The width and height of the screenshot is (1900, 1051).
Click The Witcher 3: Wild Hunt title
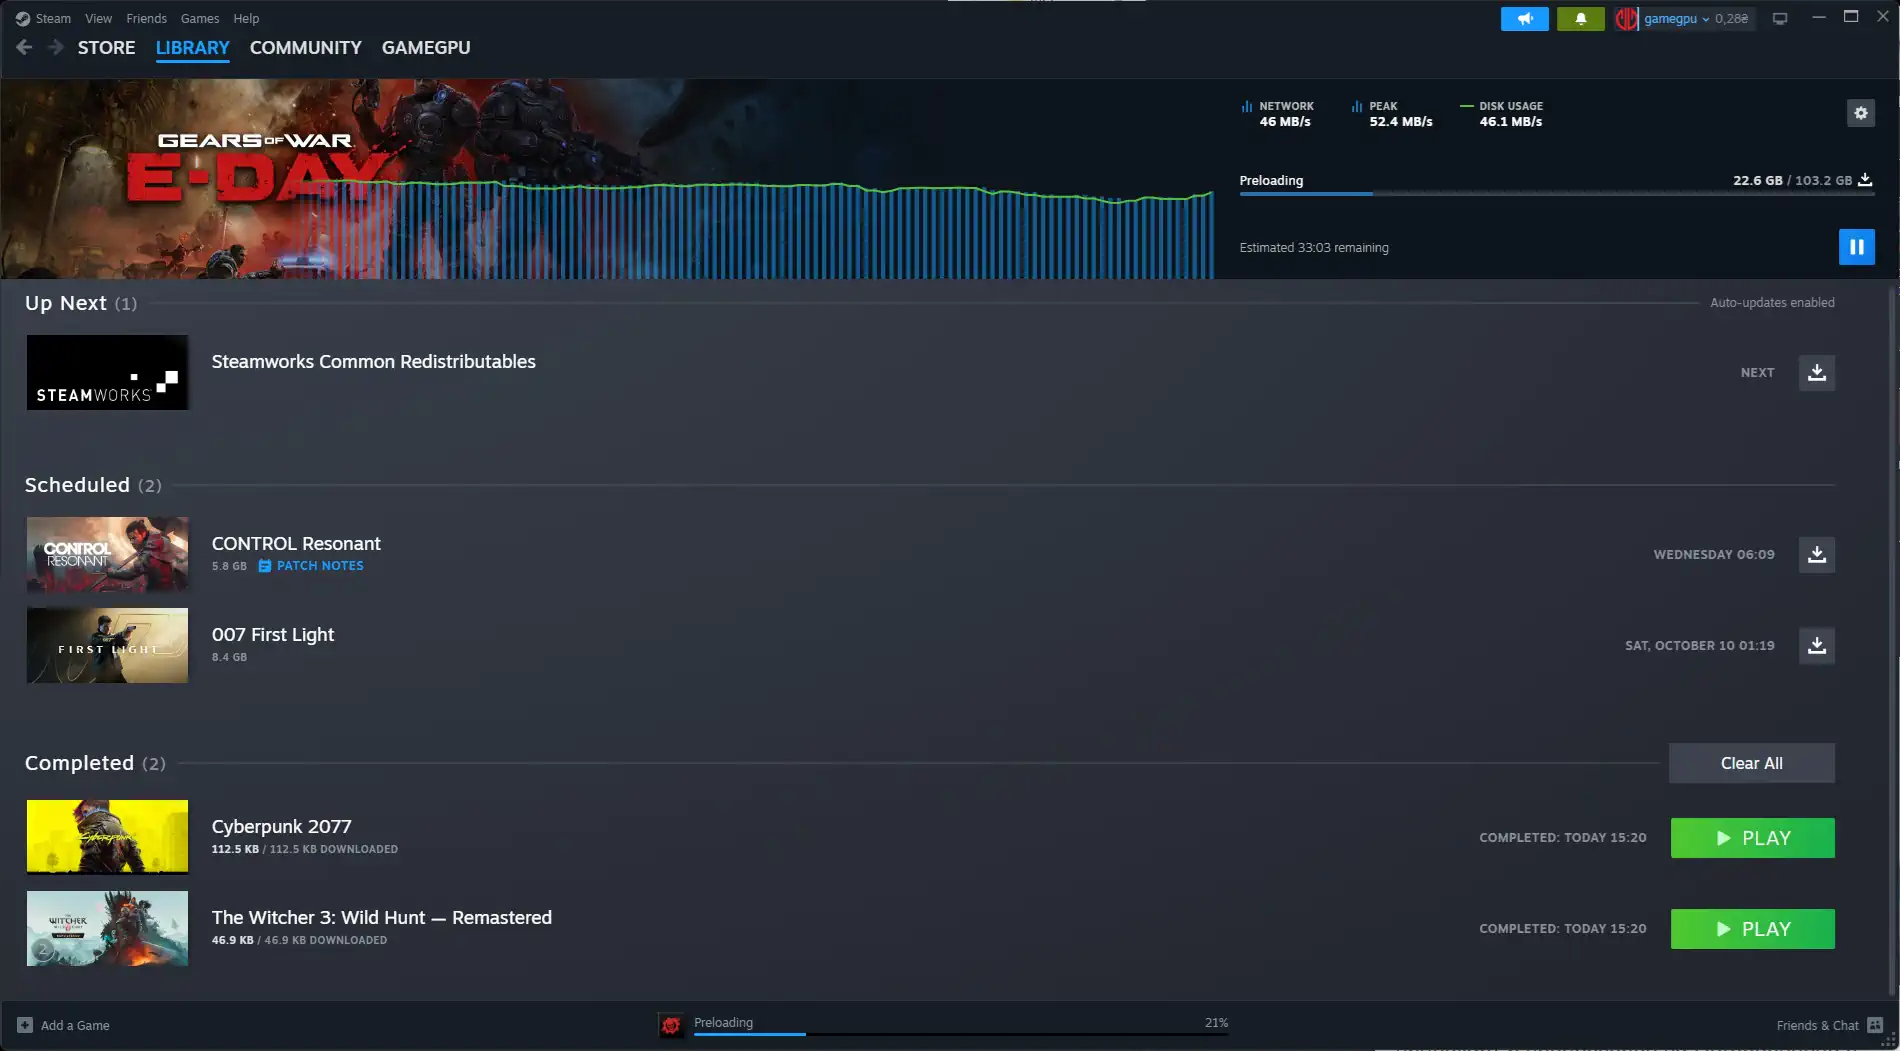coord(381,917)
